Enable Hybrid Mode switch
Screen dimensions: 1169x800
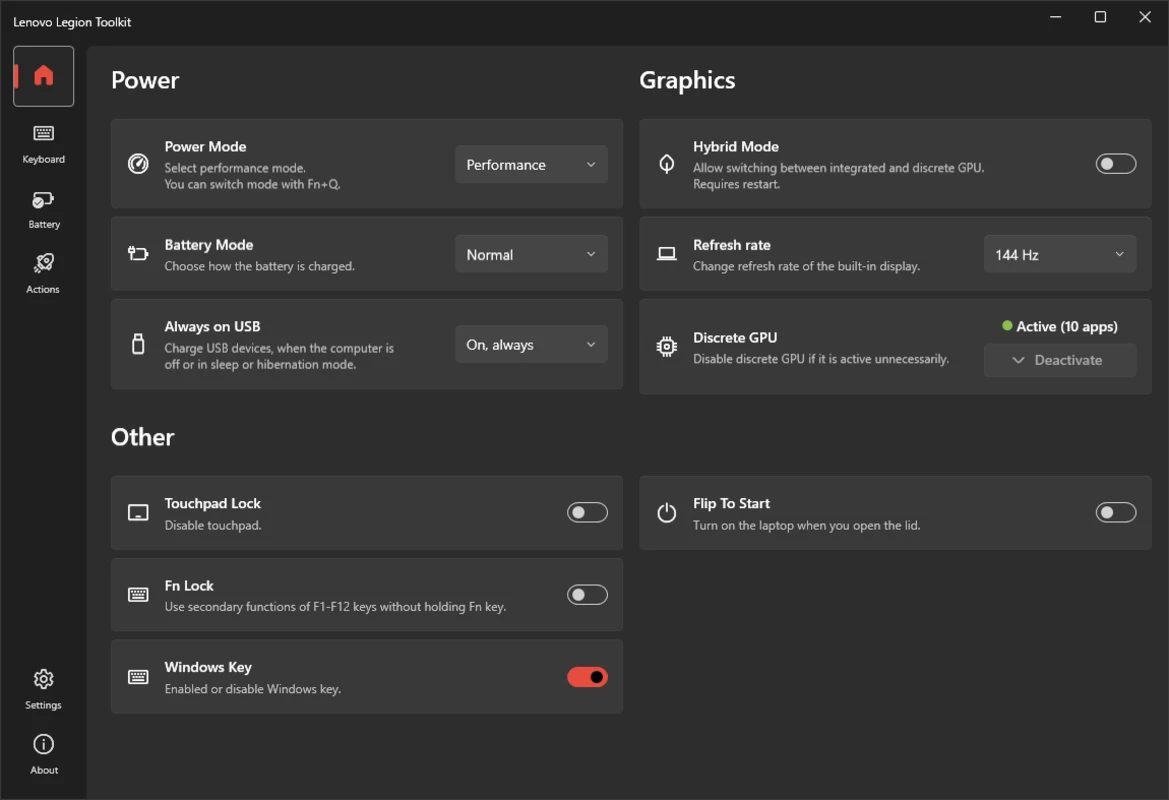coord(1115,163)
